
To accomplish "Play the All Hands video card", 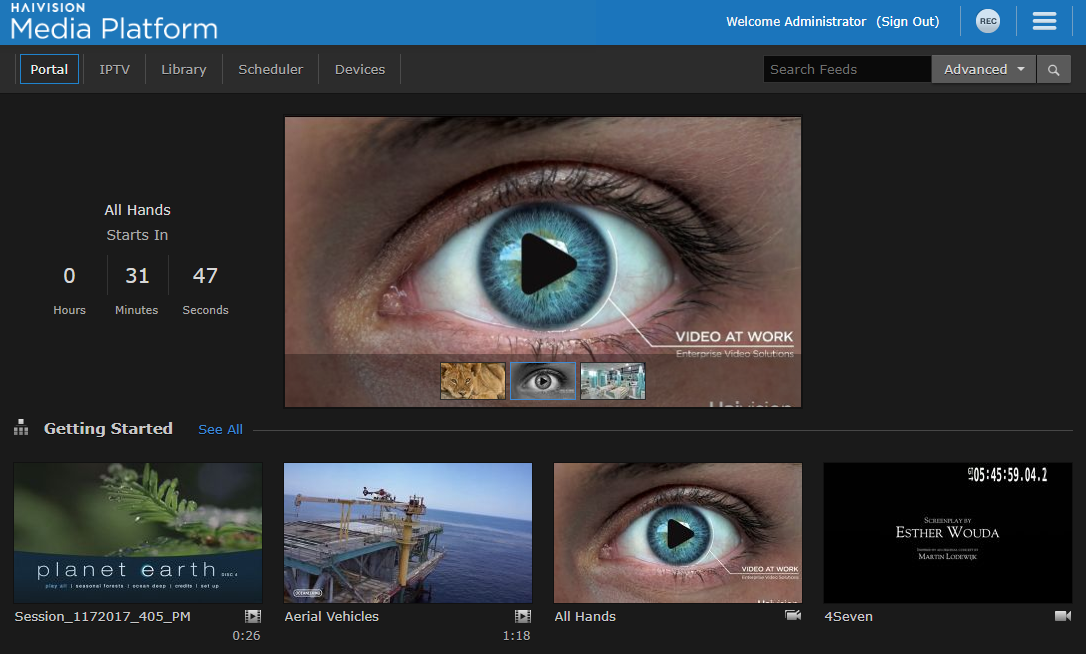I will pyautogui.click(x=678, y=533).
